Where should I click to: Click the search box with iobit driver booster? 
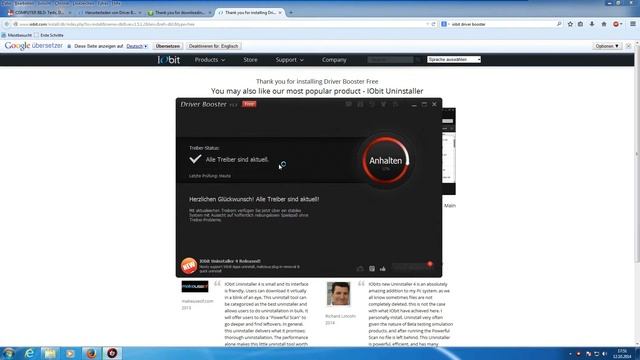[504, 24]
